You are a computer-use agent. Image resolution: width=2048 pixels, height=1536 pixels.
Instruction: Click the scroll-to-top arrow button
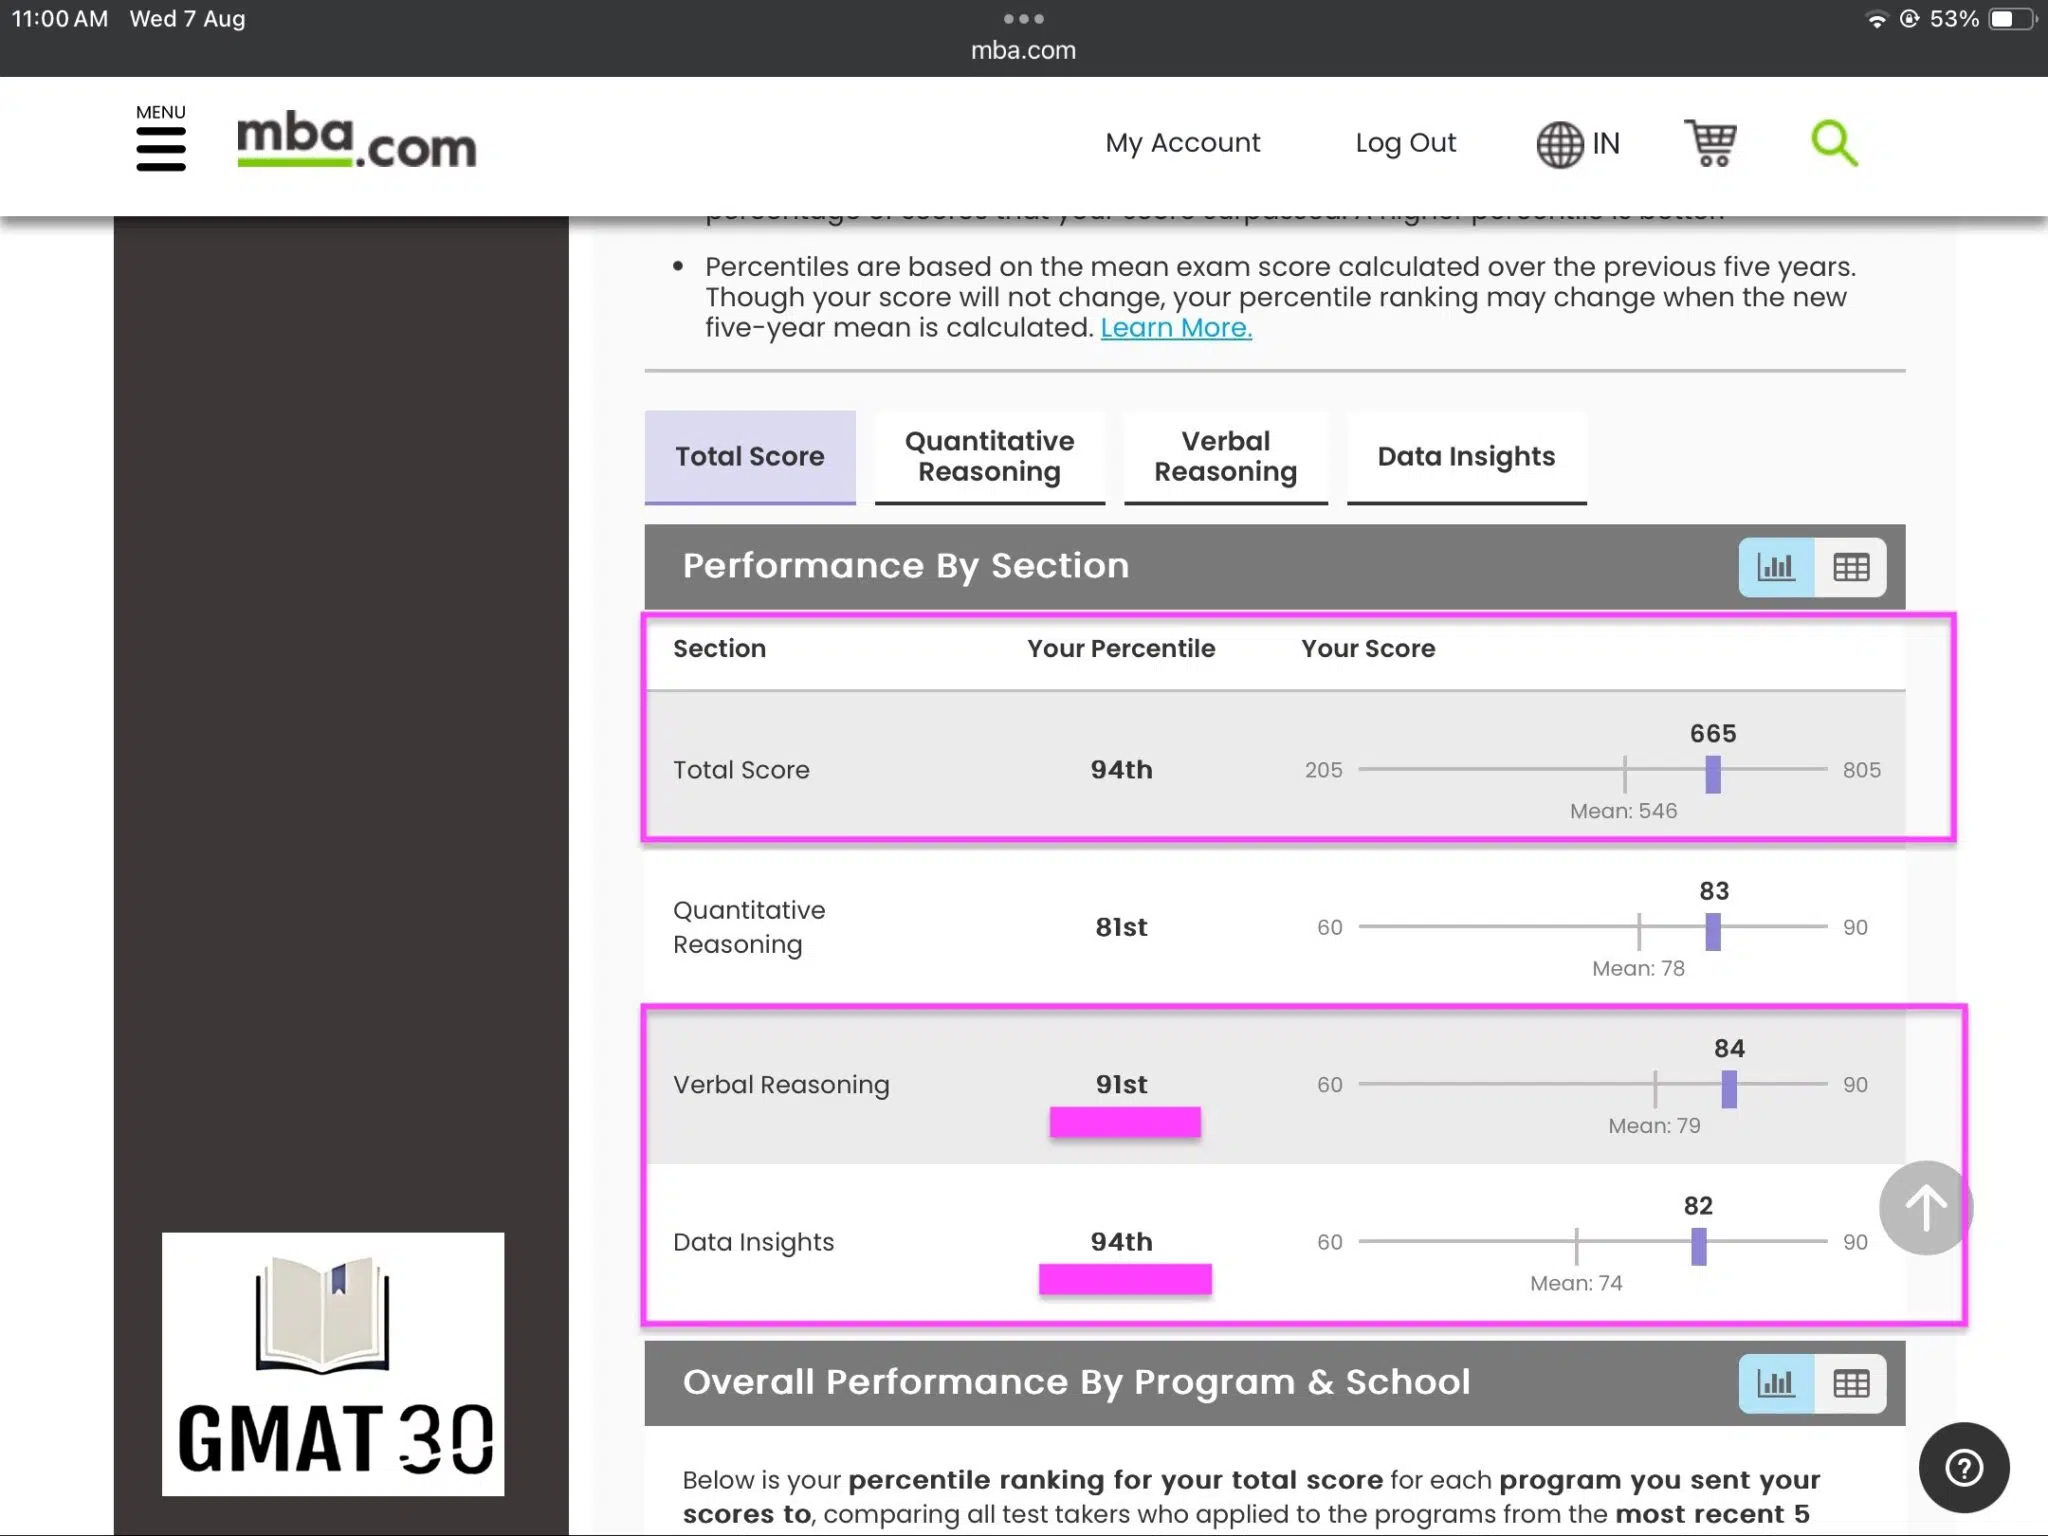1925,1208
